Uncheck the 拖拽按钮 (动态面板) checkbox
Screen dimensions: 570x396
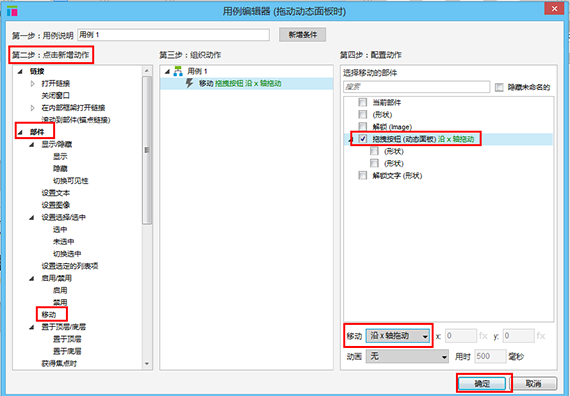click(x=362, y=139)
